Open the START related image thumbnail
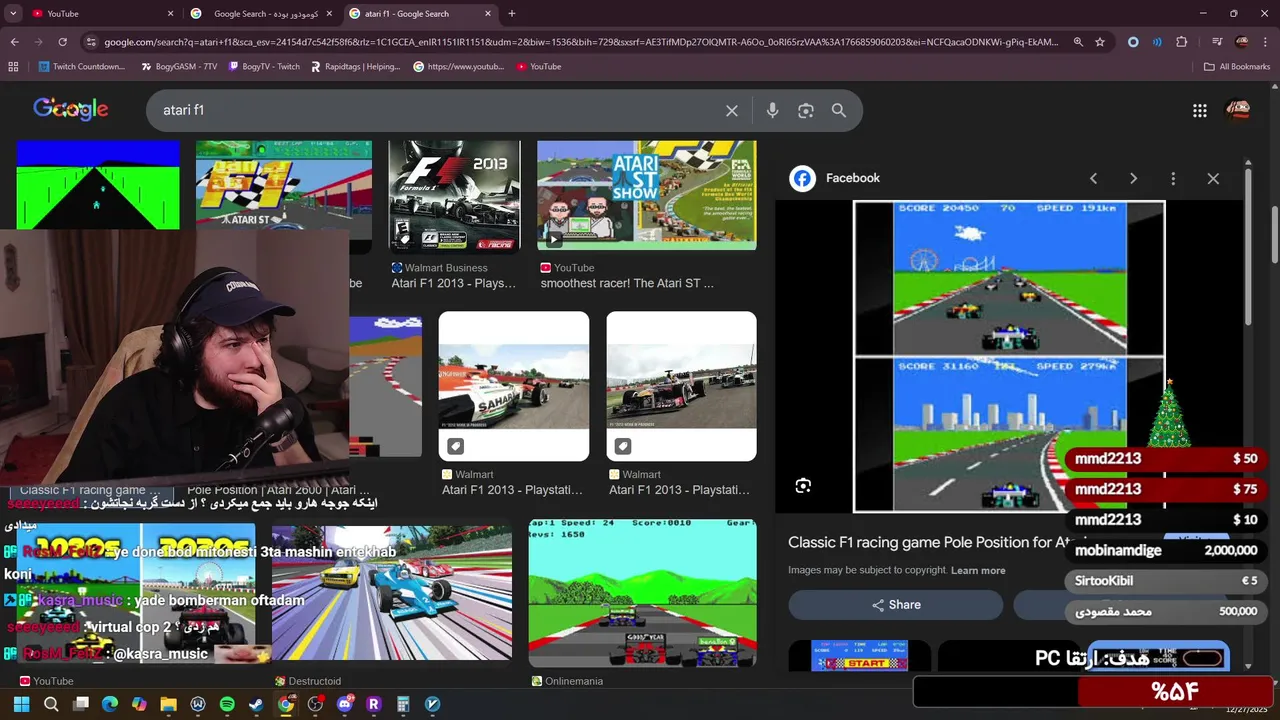 860,656
